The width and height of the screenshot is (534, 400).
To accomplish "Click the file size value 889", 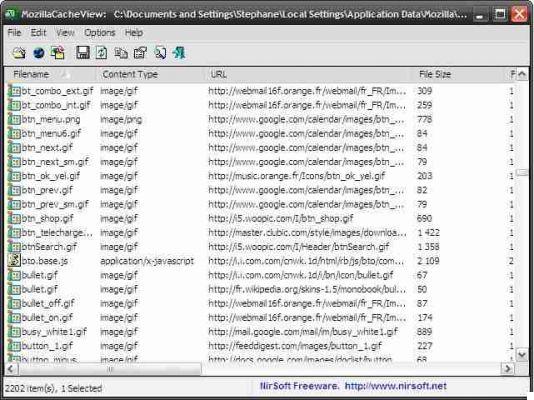I will [425, 332].
